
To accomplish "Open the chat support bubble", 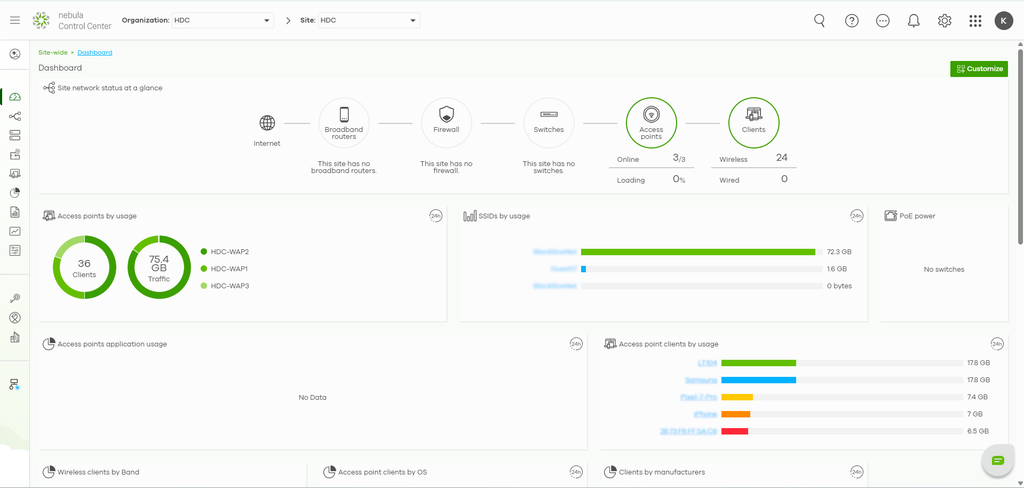I will tap(998, 461).
